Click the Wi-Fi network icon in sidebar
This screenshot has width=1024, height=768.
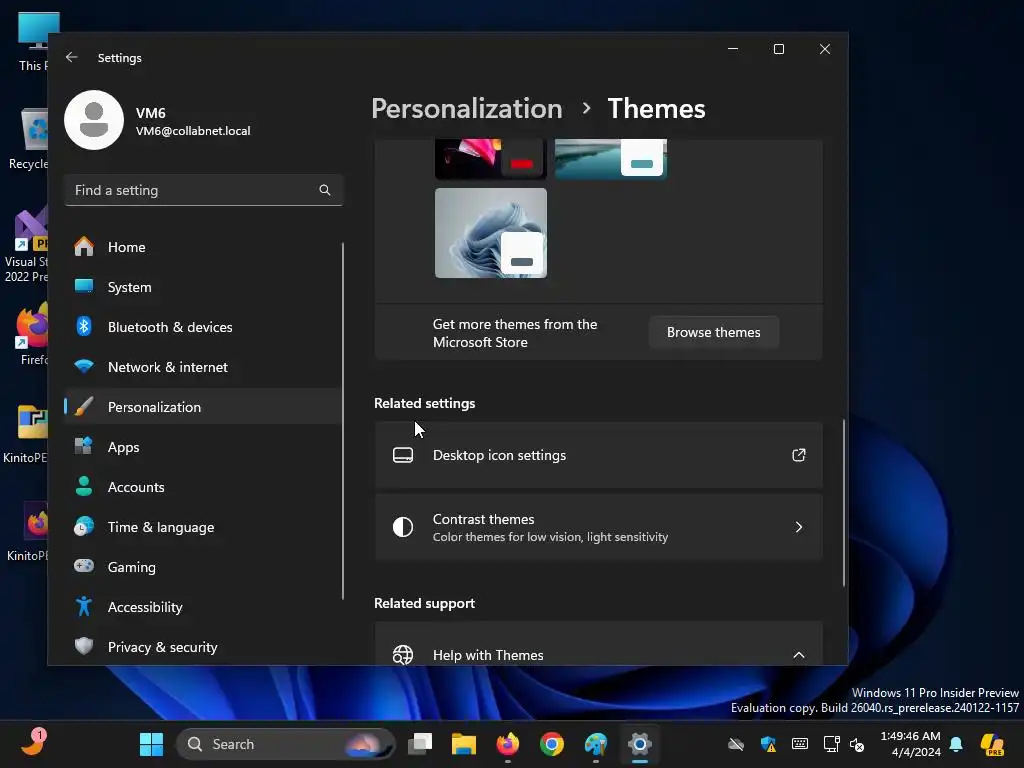point(84,366)
